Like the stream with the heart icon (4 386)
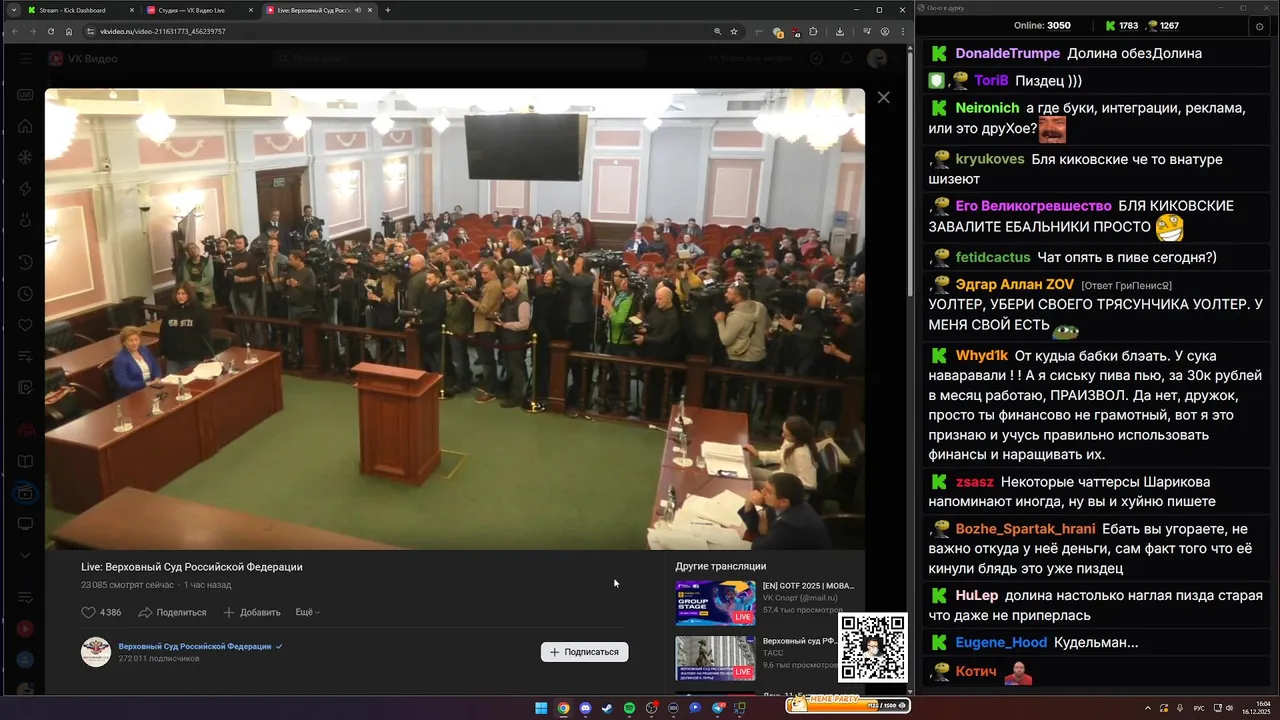 [101, 612]
